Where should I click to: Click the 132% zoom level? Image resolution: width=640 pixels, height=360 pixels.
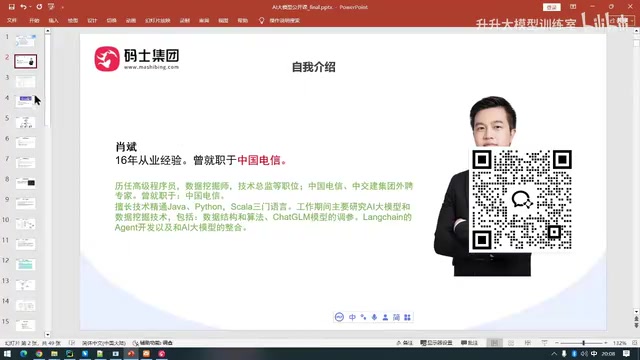coord(620,343)
